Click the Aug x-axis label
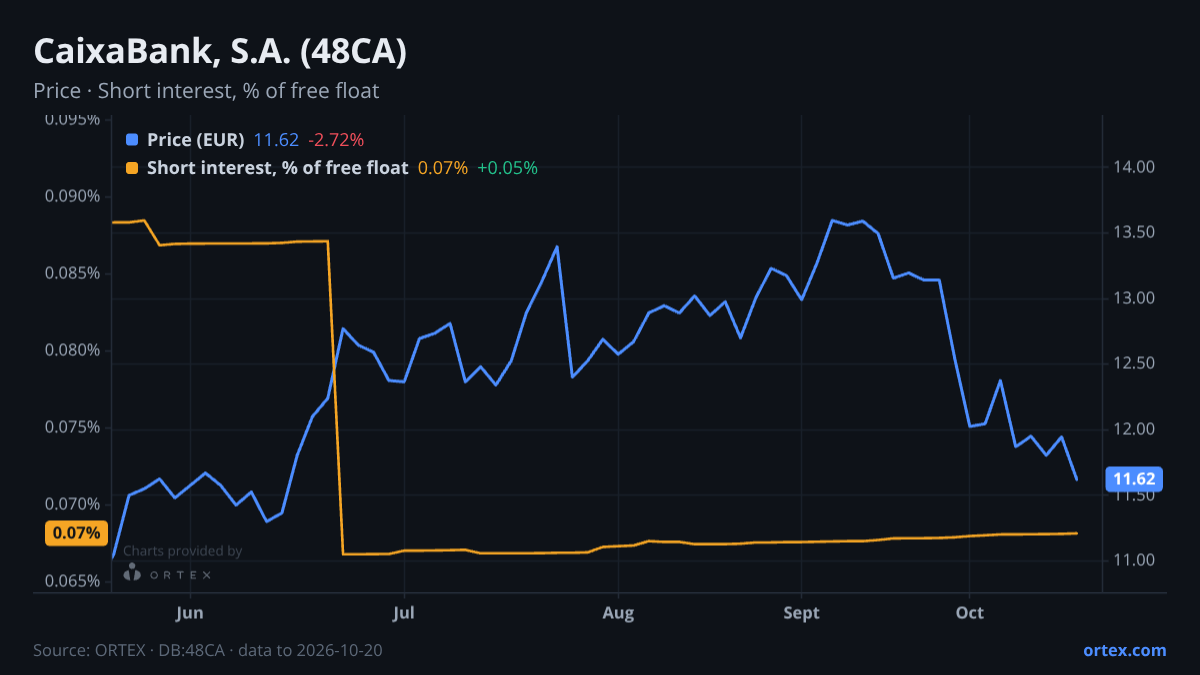1200x675 pixels. point(619,612)
